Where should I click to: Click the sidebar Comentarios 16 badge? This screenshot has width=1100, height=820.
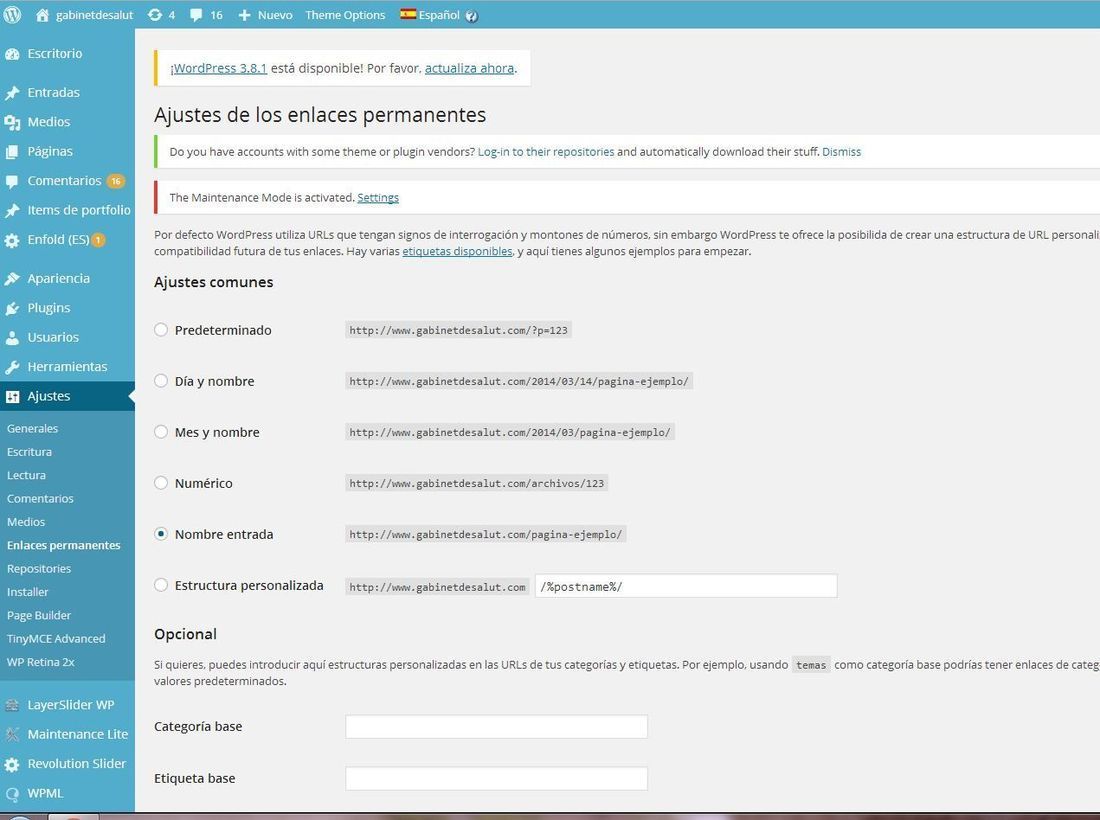tap(116, 181)
